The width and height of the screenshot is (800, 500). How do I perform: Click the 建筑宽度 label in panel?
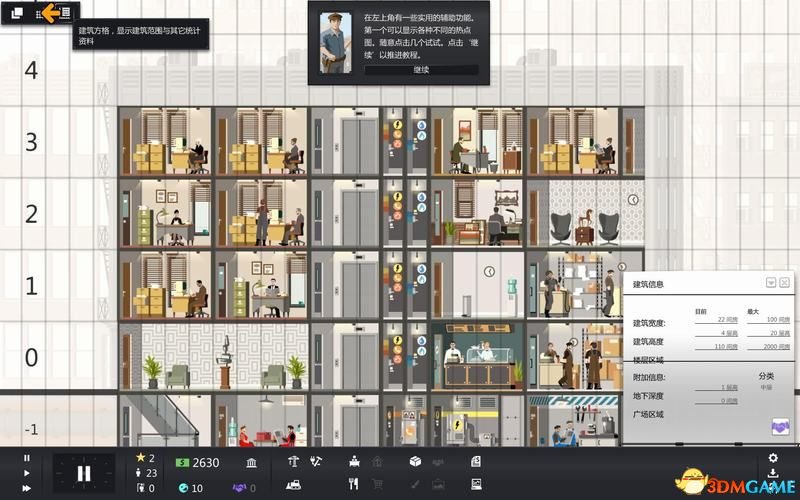[x=649, y=323]
